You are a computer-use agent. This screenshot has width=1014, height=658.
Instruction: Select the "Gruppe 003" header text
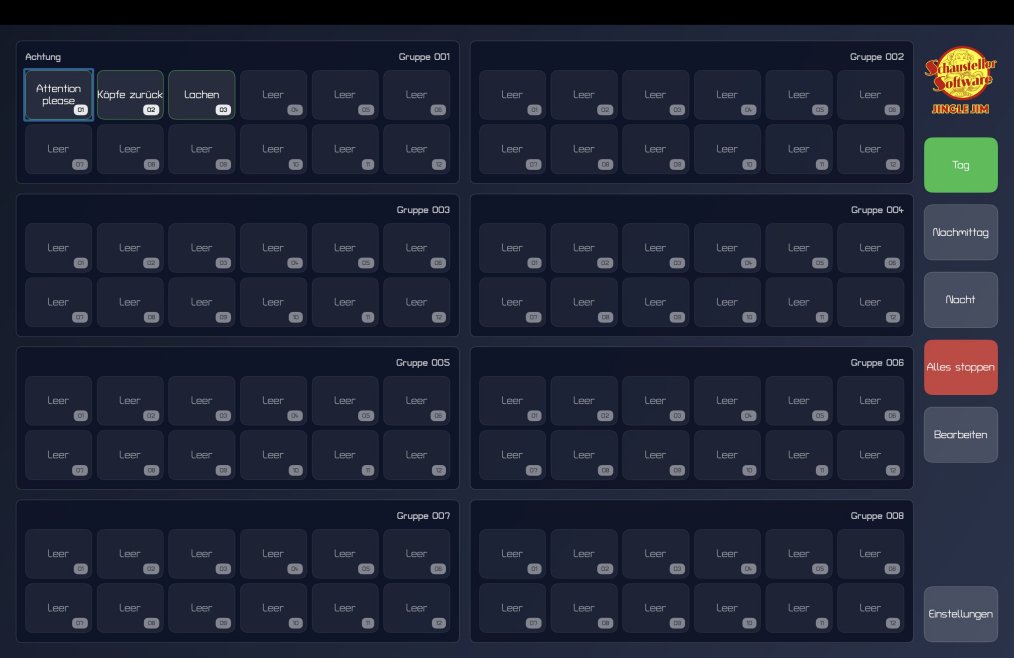point(423,210)
